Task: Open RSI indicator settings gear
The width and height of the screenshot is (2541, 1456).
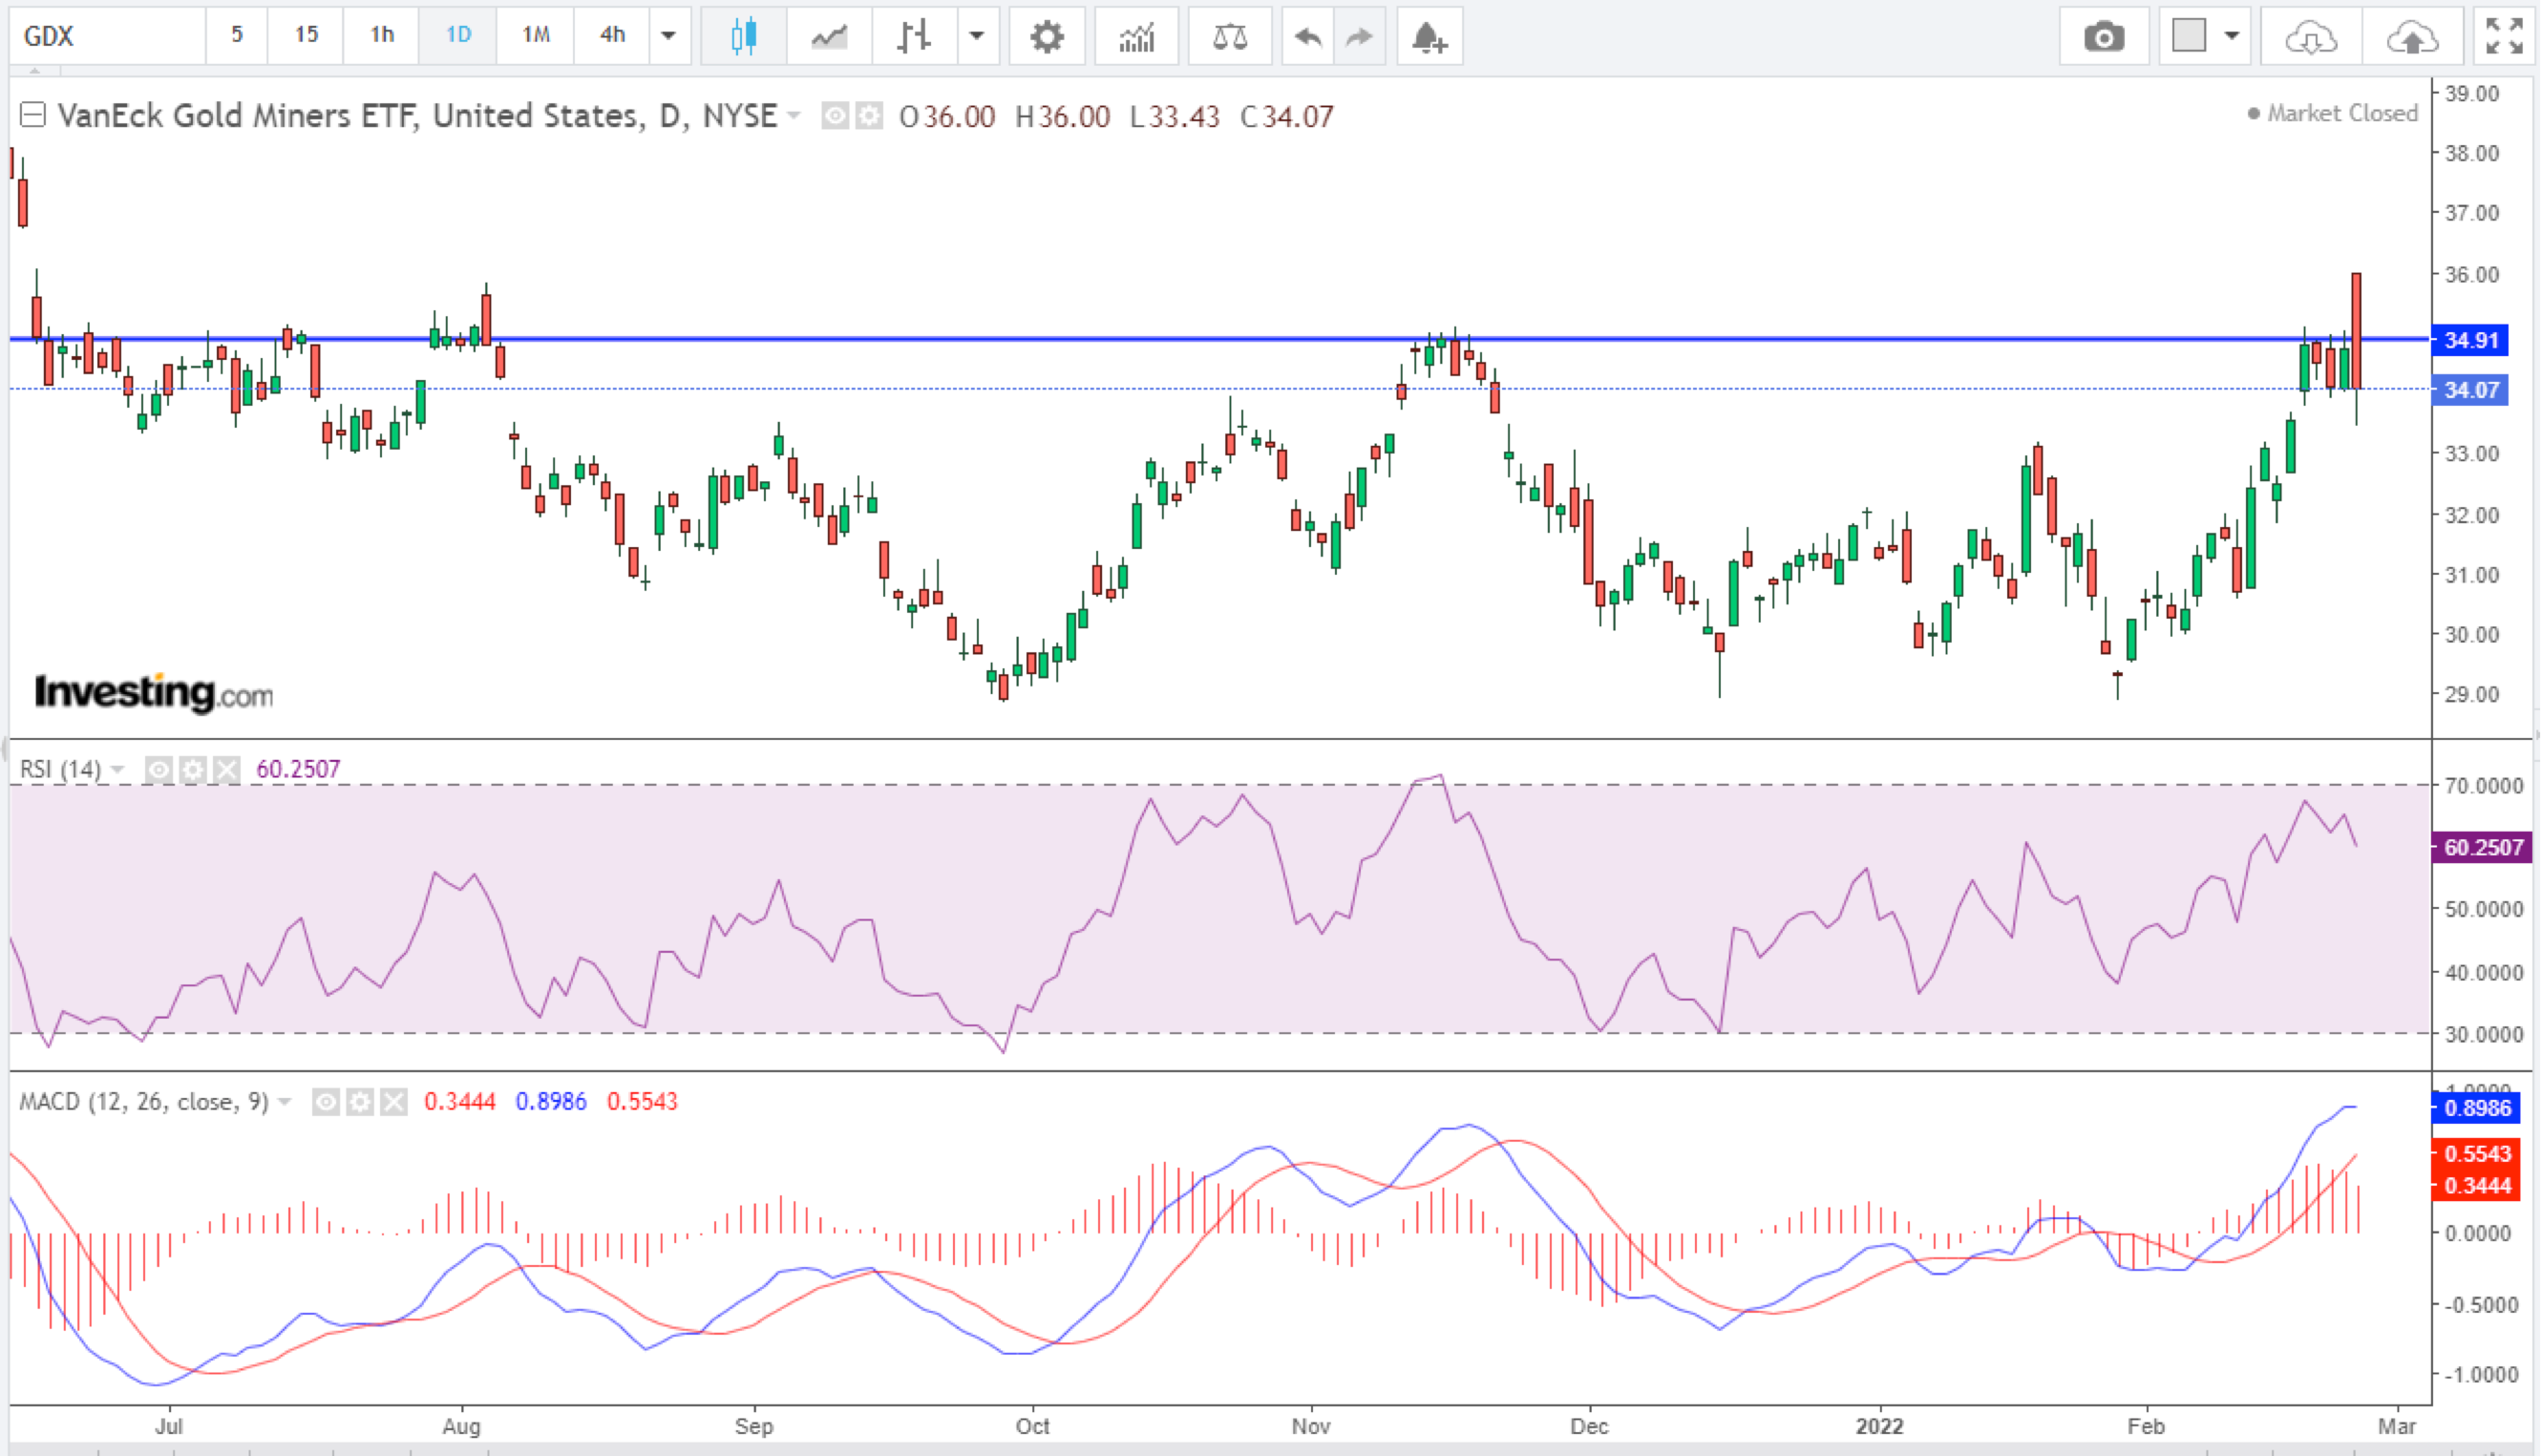Action: click(x=193, y=769)
